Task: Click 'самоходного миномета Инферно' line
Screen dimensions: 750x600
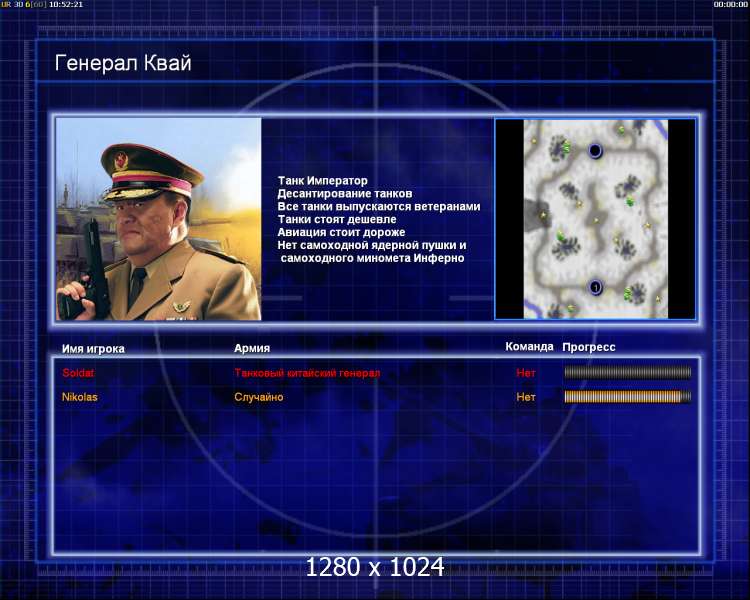Action: 373,258
